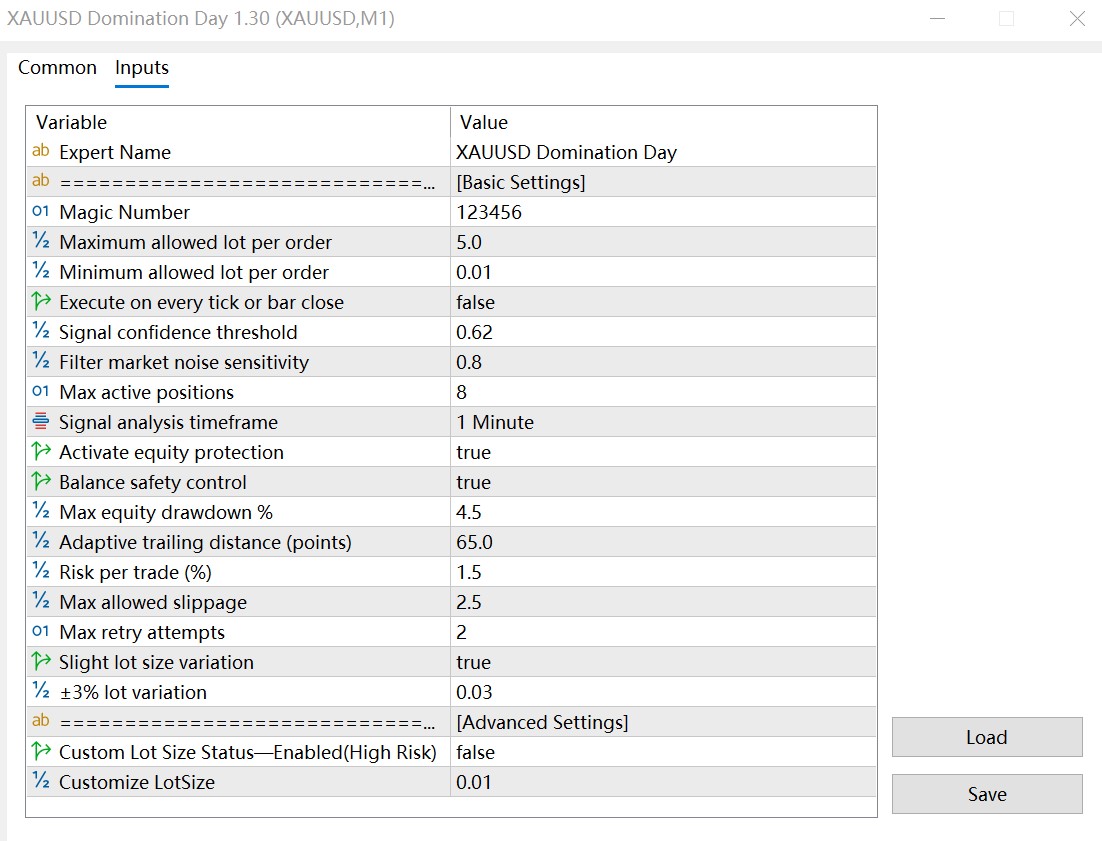Click the boolean arrow icon beside Activate equity protection
Screen dimensions: 1102x841
click(41, 452)
